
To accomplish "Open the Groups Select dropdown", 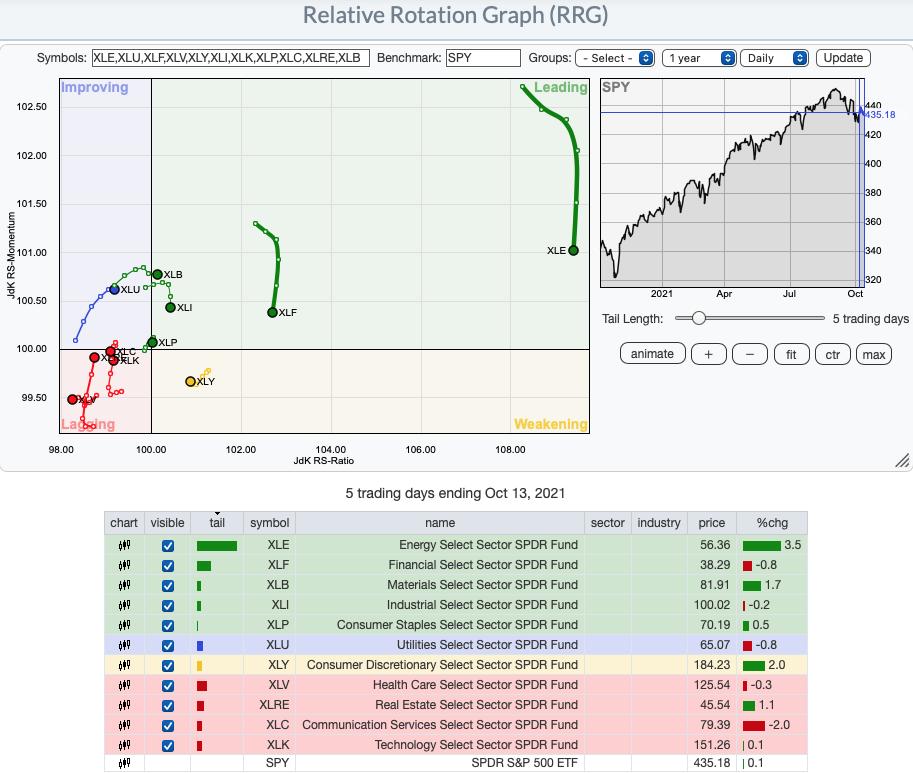I will (x=615, y=58).
